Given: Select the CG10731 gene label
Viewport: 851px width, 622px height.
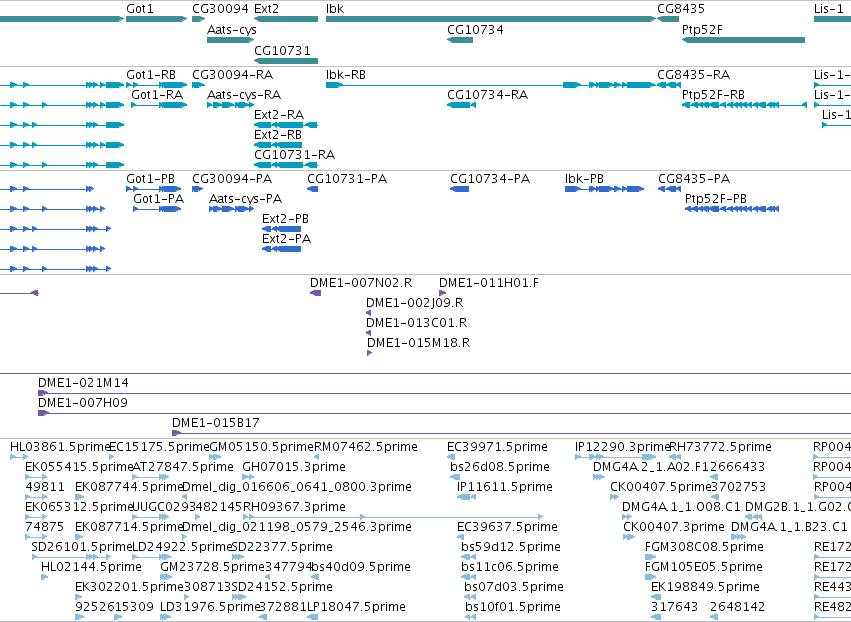Looking at the screenshot, I should pyautogui.click(x=282, y=50).
